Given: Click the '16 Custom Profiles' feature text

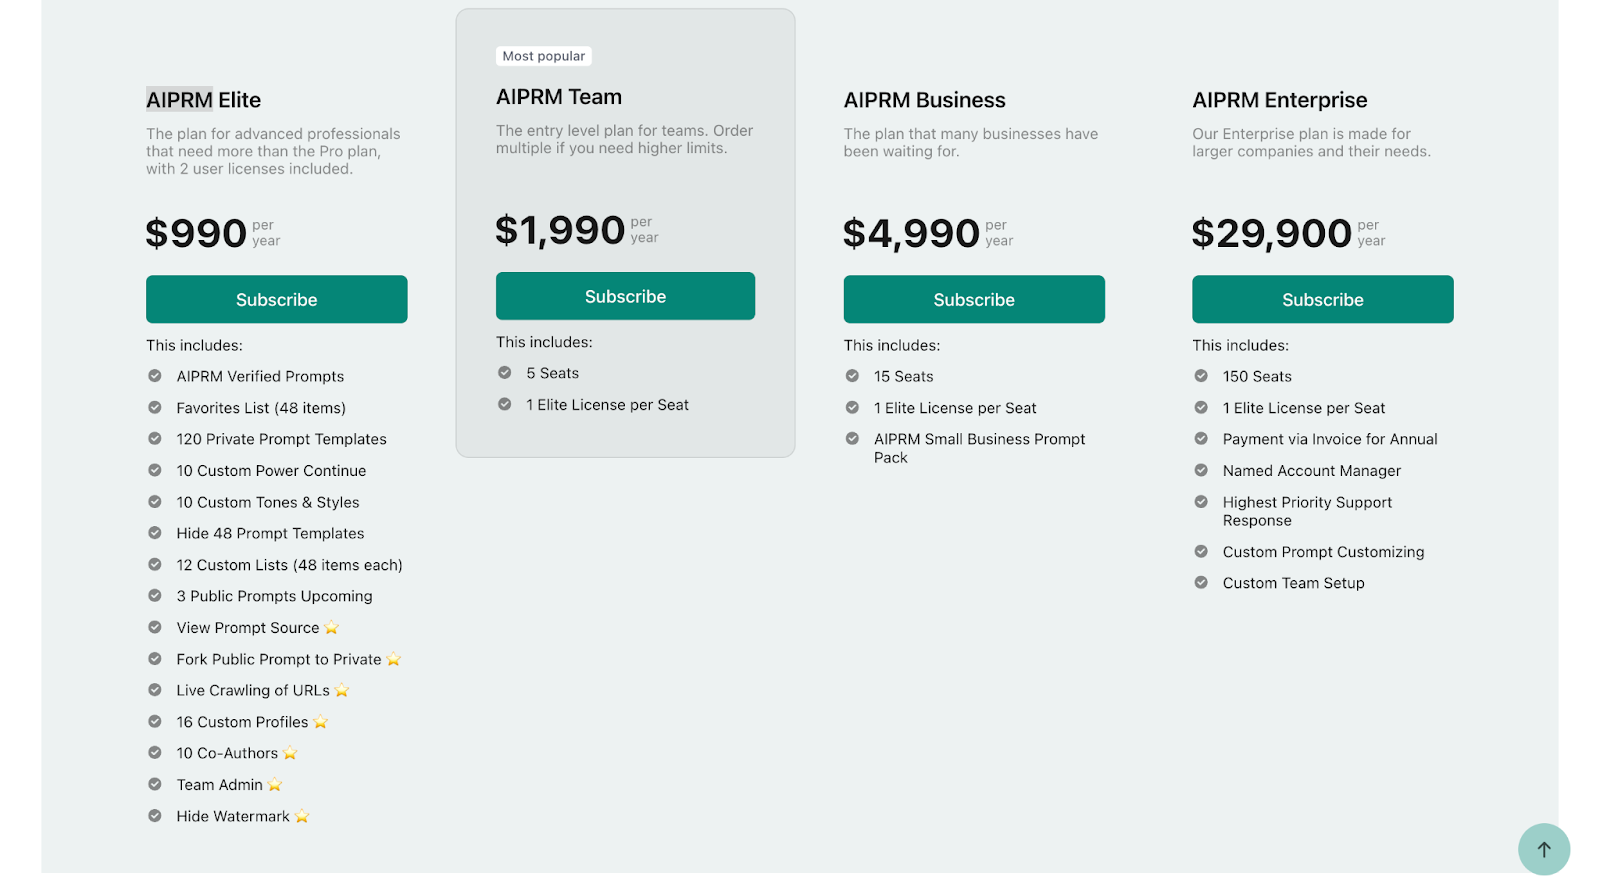Looking at the screenshot, I should (242, 722).
